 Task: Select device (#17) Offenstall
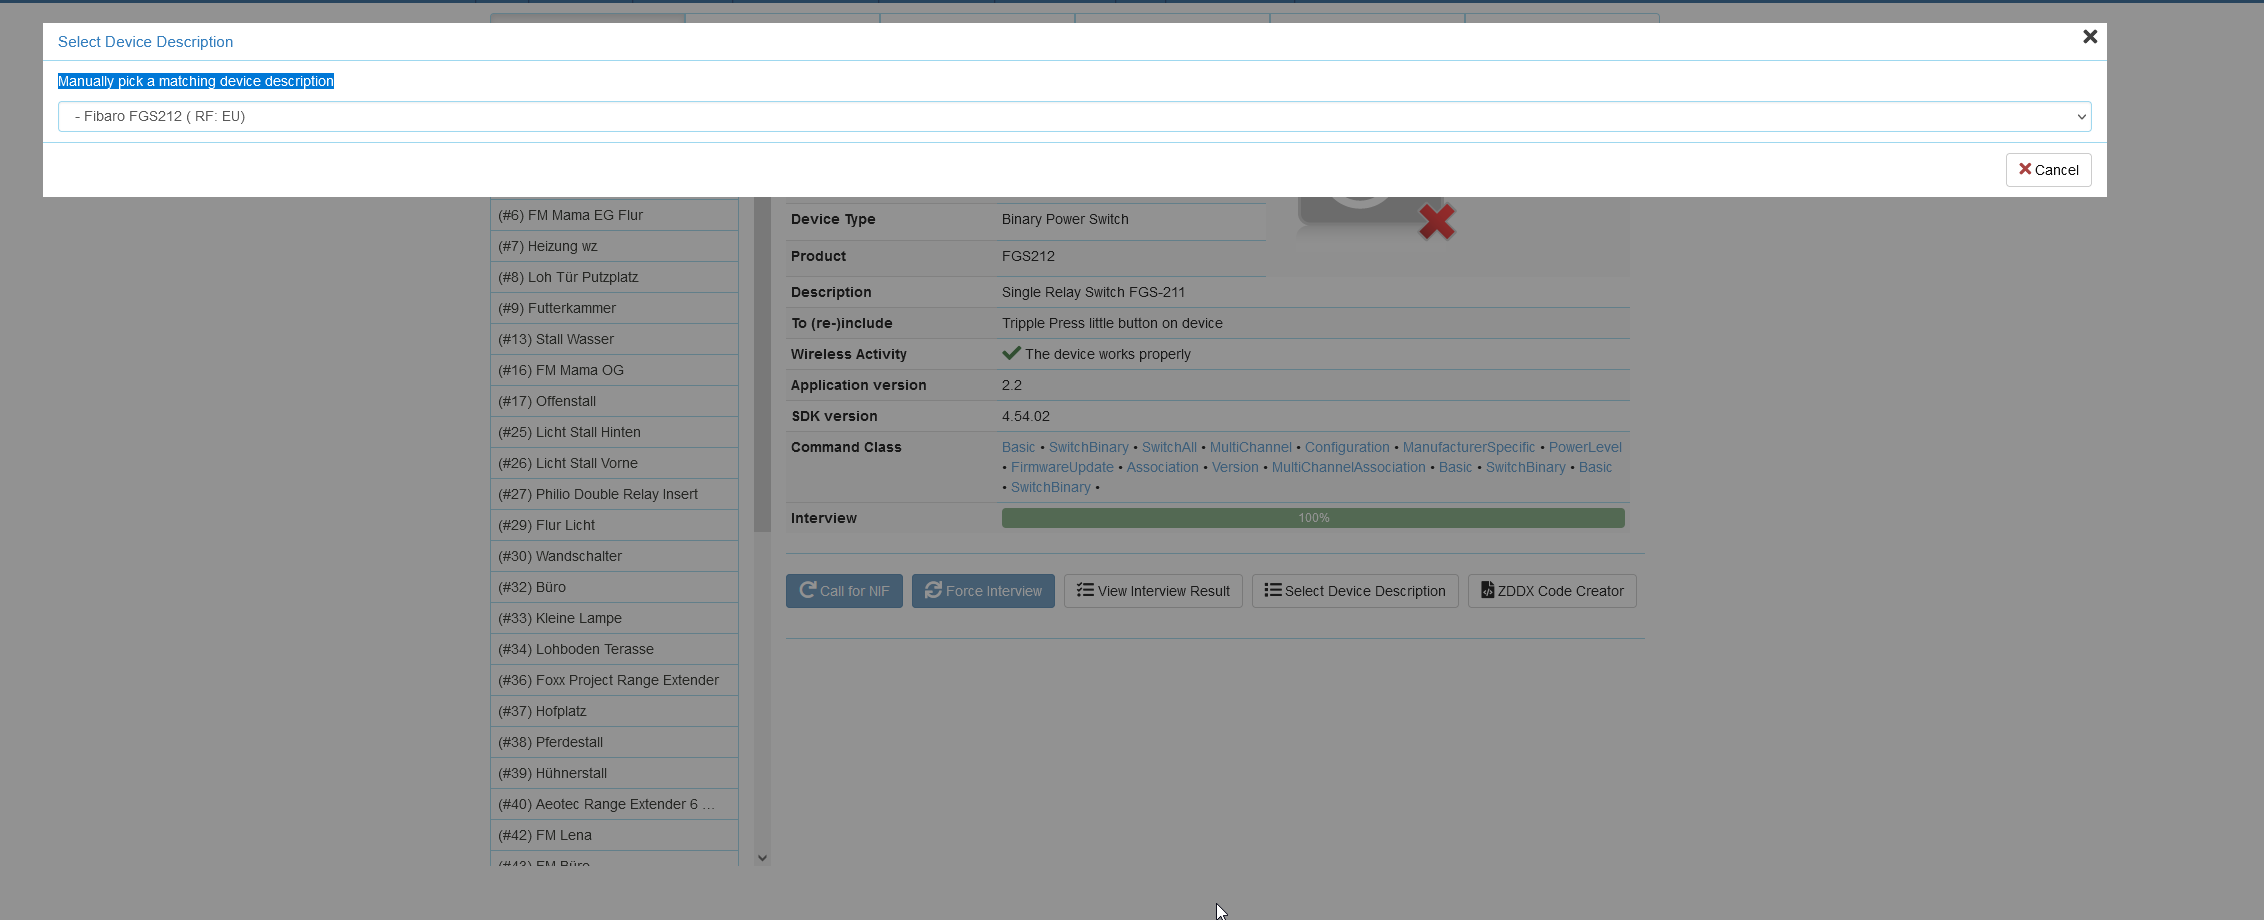click(x=614, y=401)
